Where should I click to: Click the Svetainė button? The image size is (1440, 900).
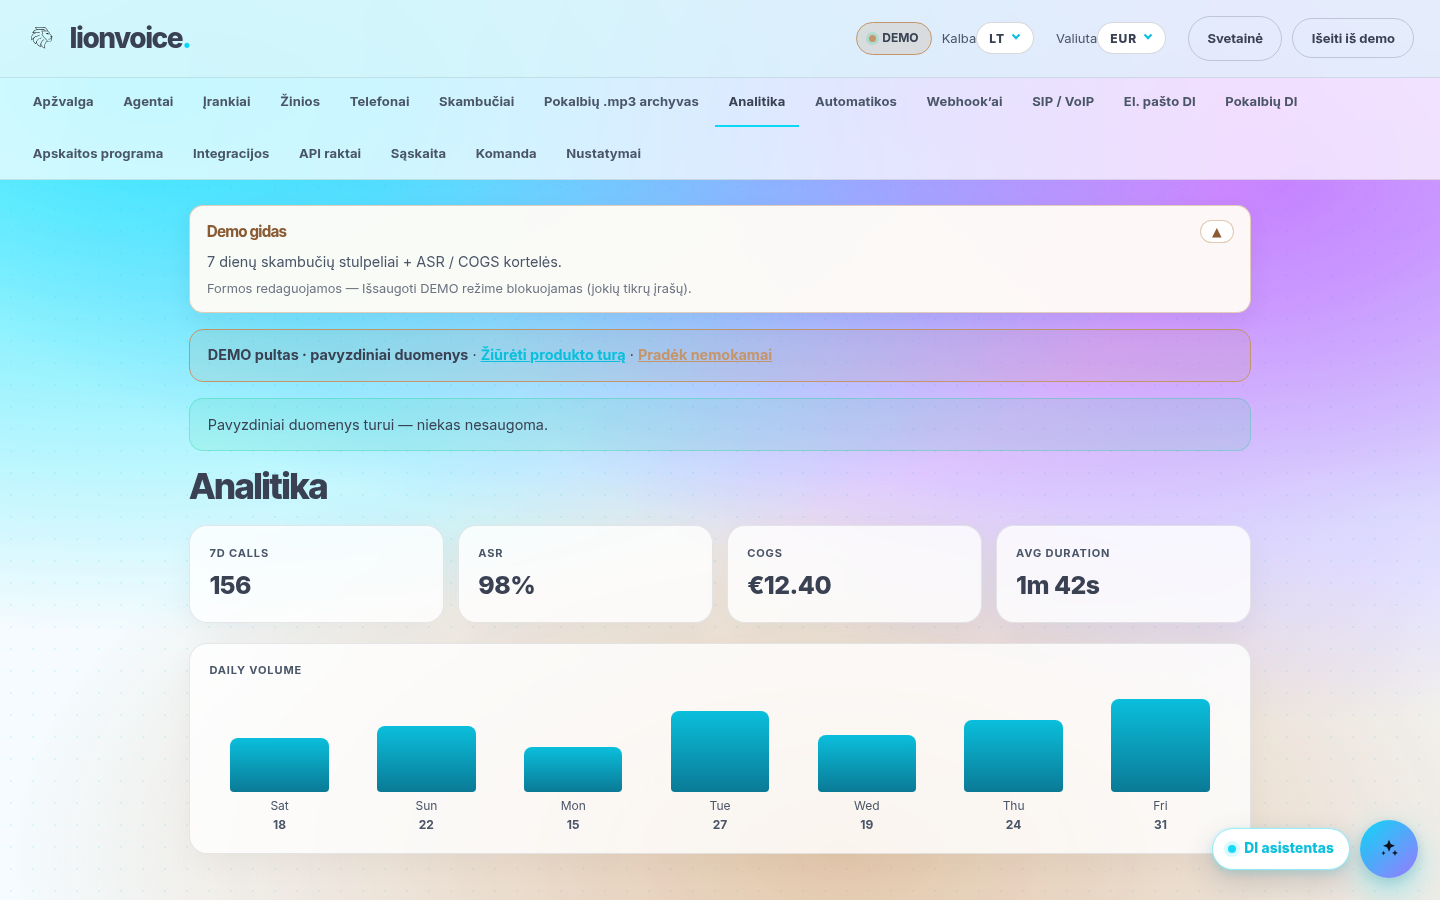click(x=1235, y=38)
